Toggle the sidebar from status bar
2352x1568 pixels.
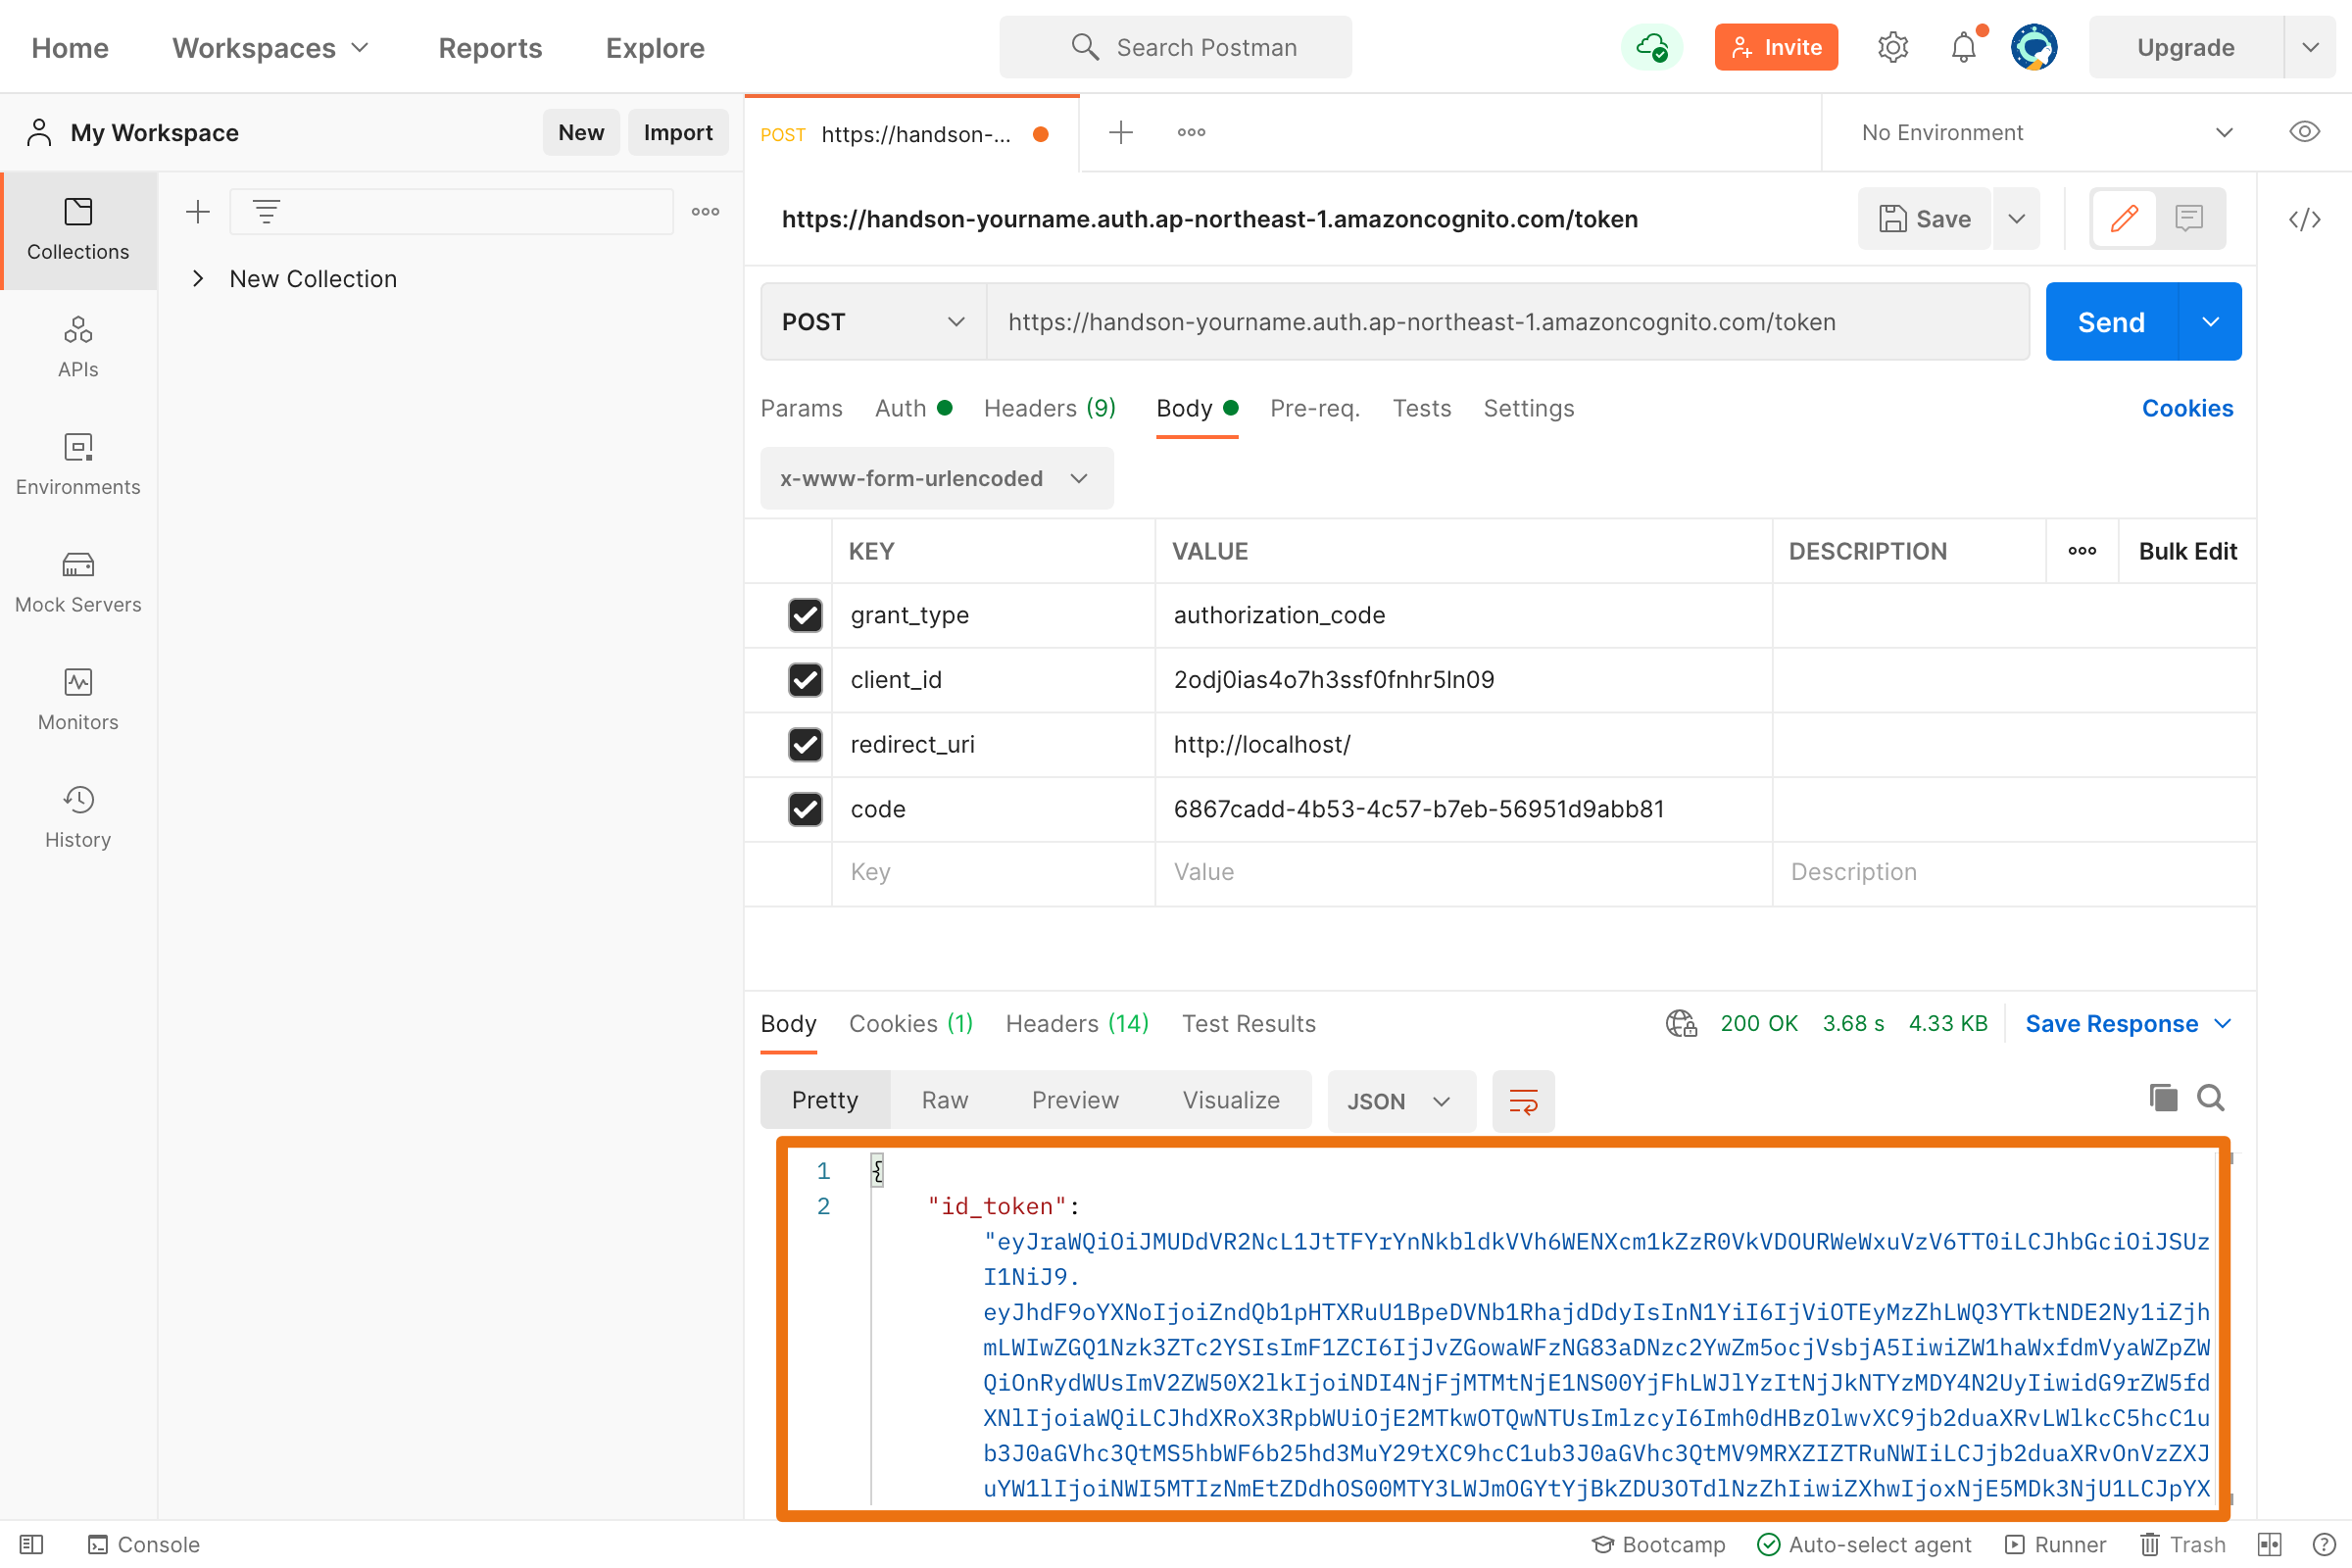[x=32, y=1544]
